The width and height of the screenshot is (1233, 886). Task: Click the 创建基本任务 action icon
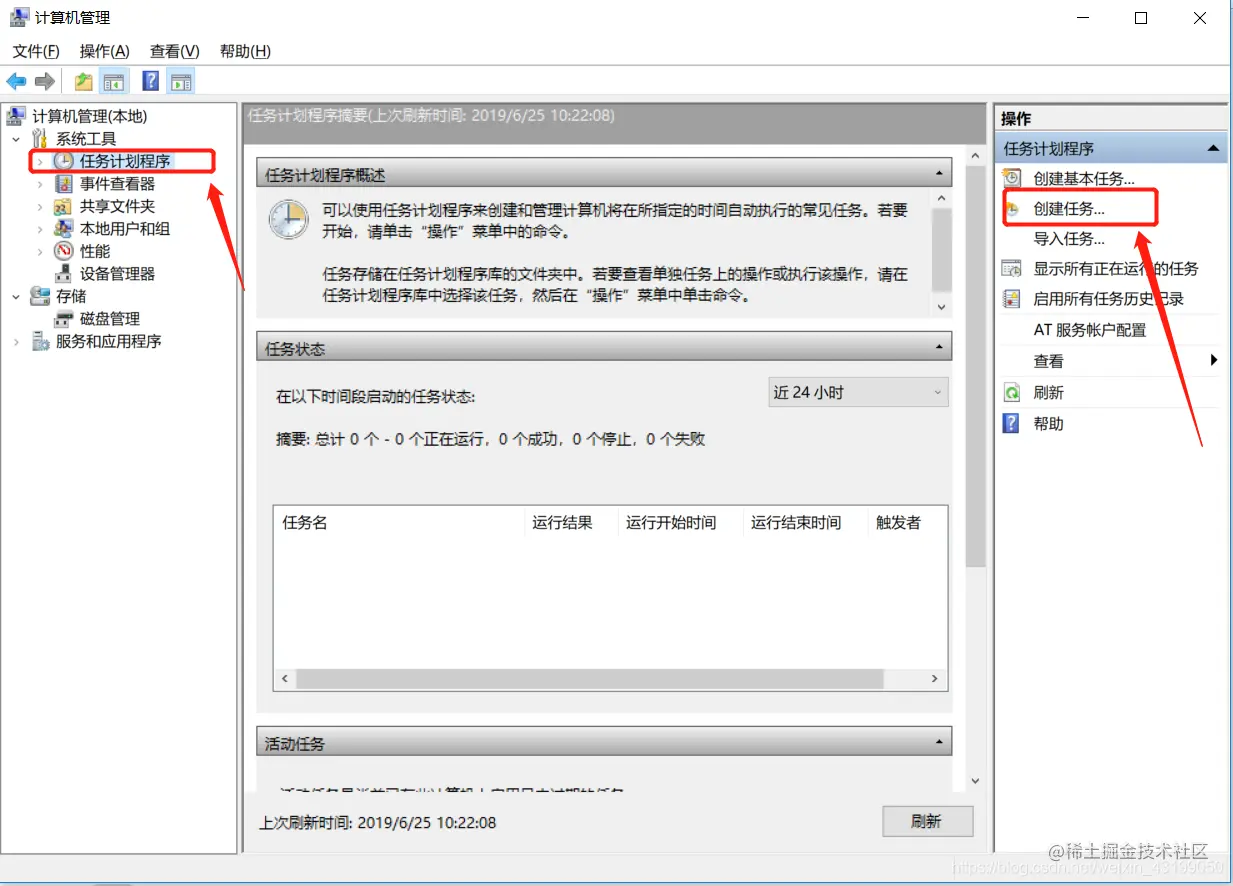1012,179
